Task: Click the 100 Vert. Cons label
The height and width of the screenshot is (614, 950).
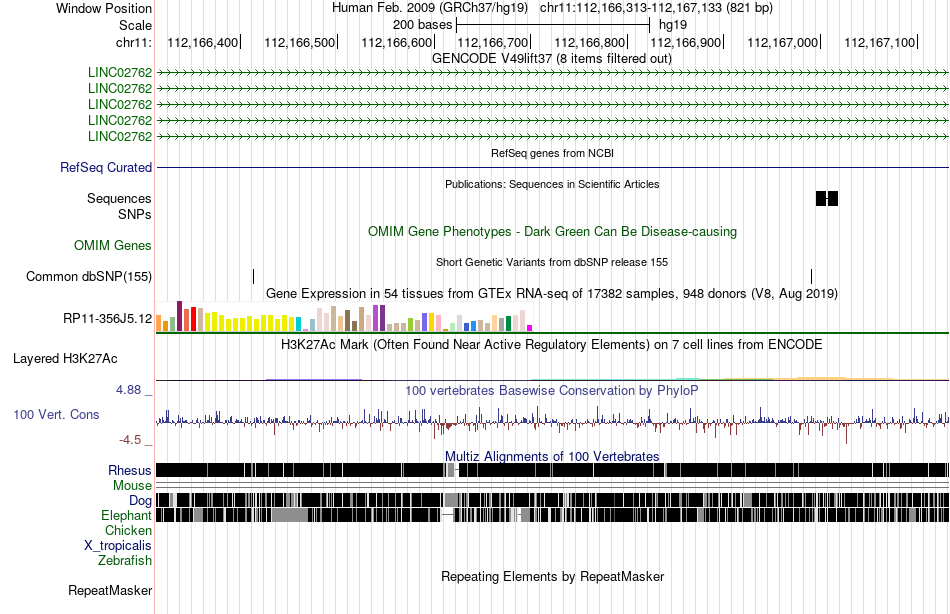Action: [56, 415]
